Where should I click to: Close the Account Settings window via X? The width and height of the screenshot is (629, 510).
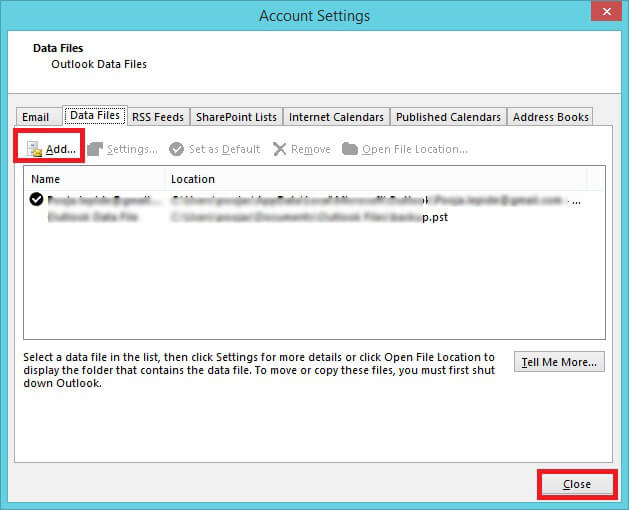point(607,12)
